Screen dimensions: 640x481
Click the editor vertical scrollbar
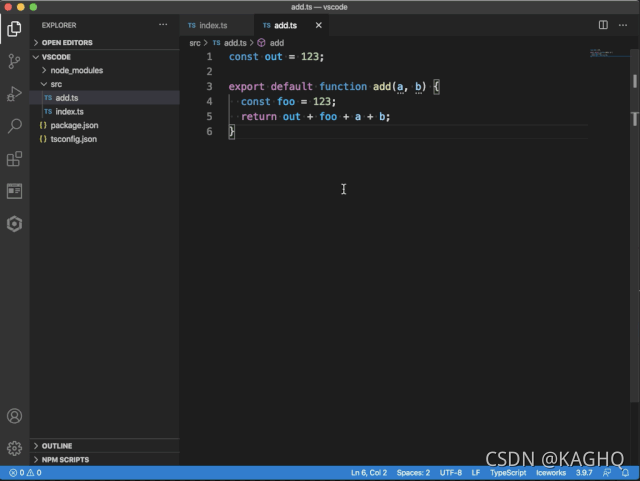(635, 225)
